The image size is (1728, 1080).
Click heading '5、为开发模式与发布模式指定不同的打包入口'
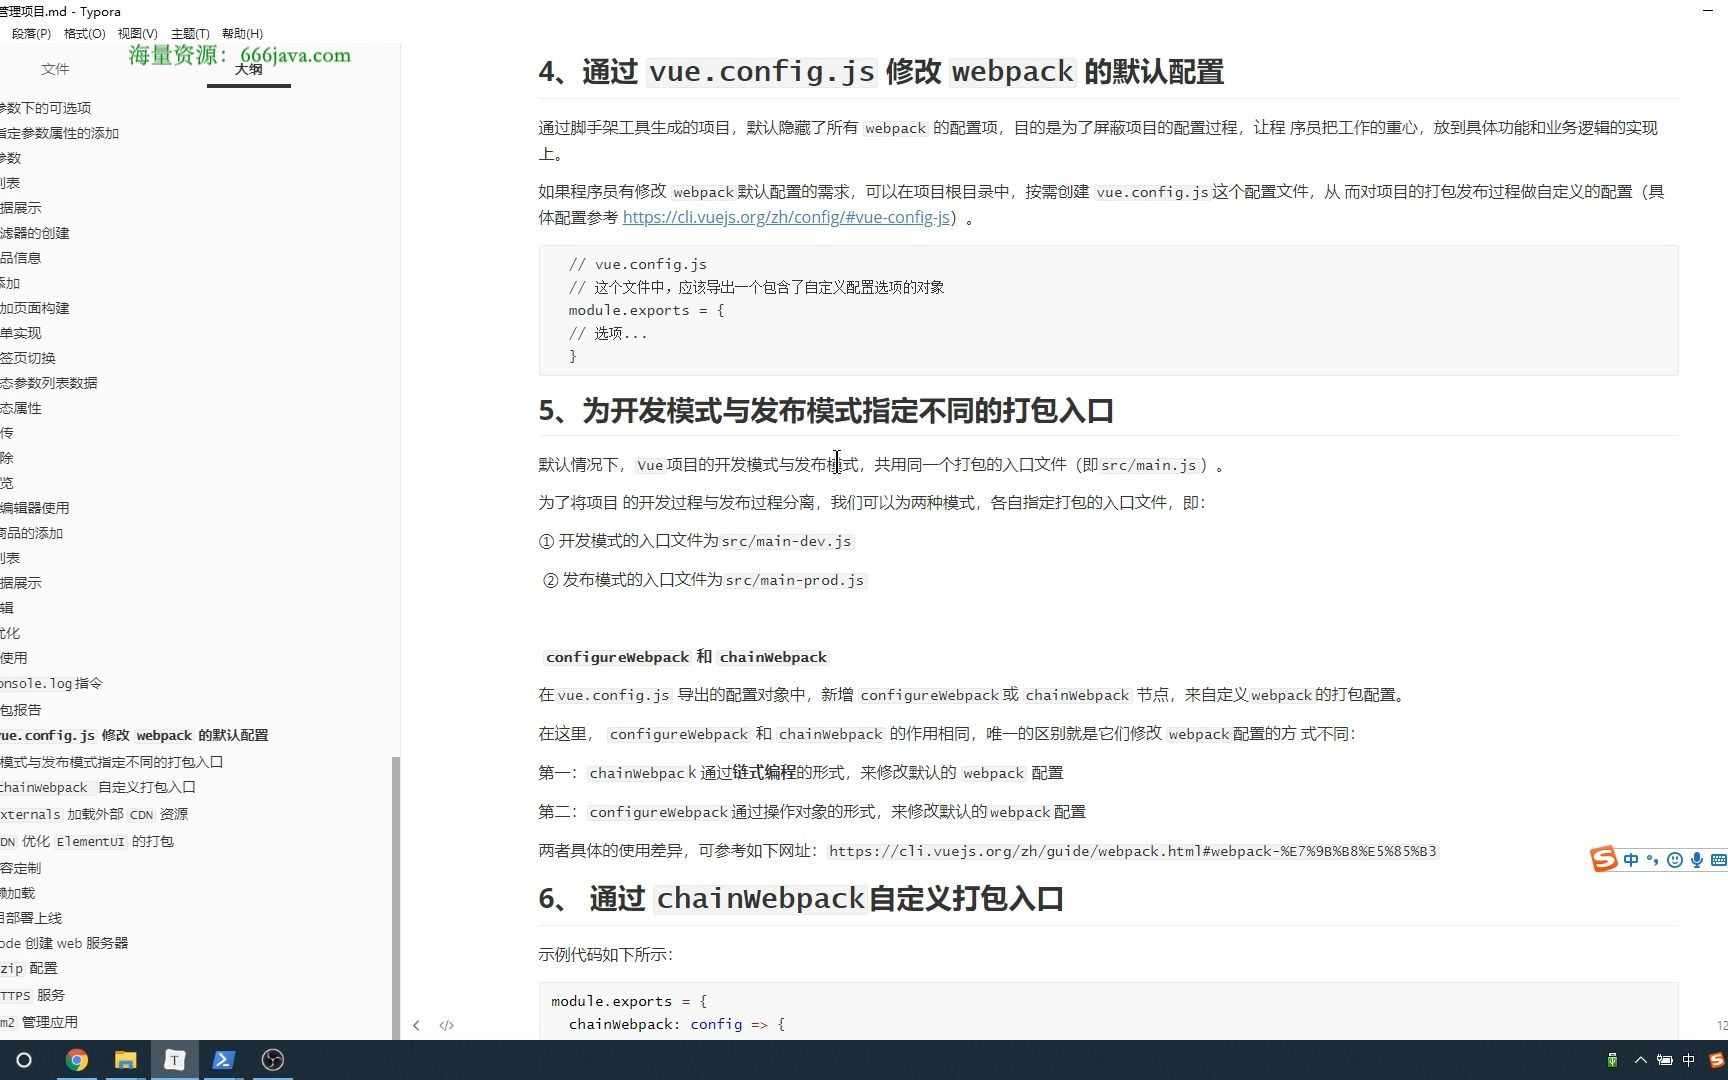(x=826, y=411)
